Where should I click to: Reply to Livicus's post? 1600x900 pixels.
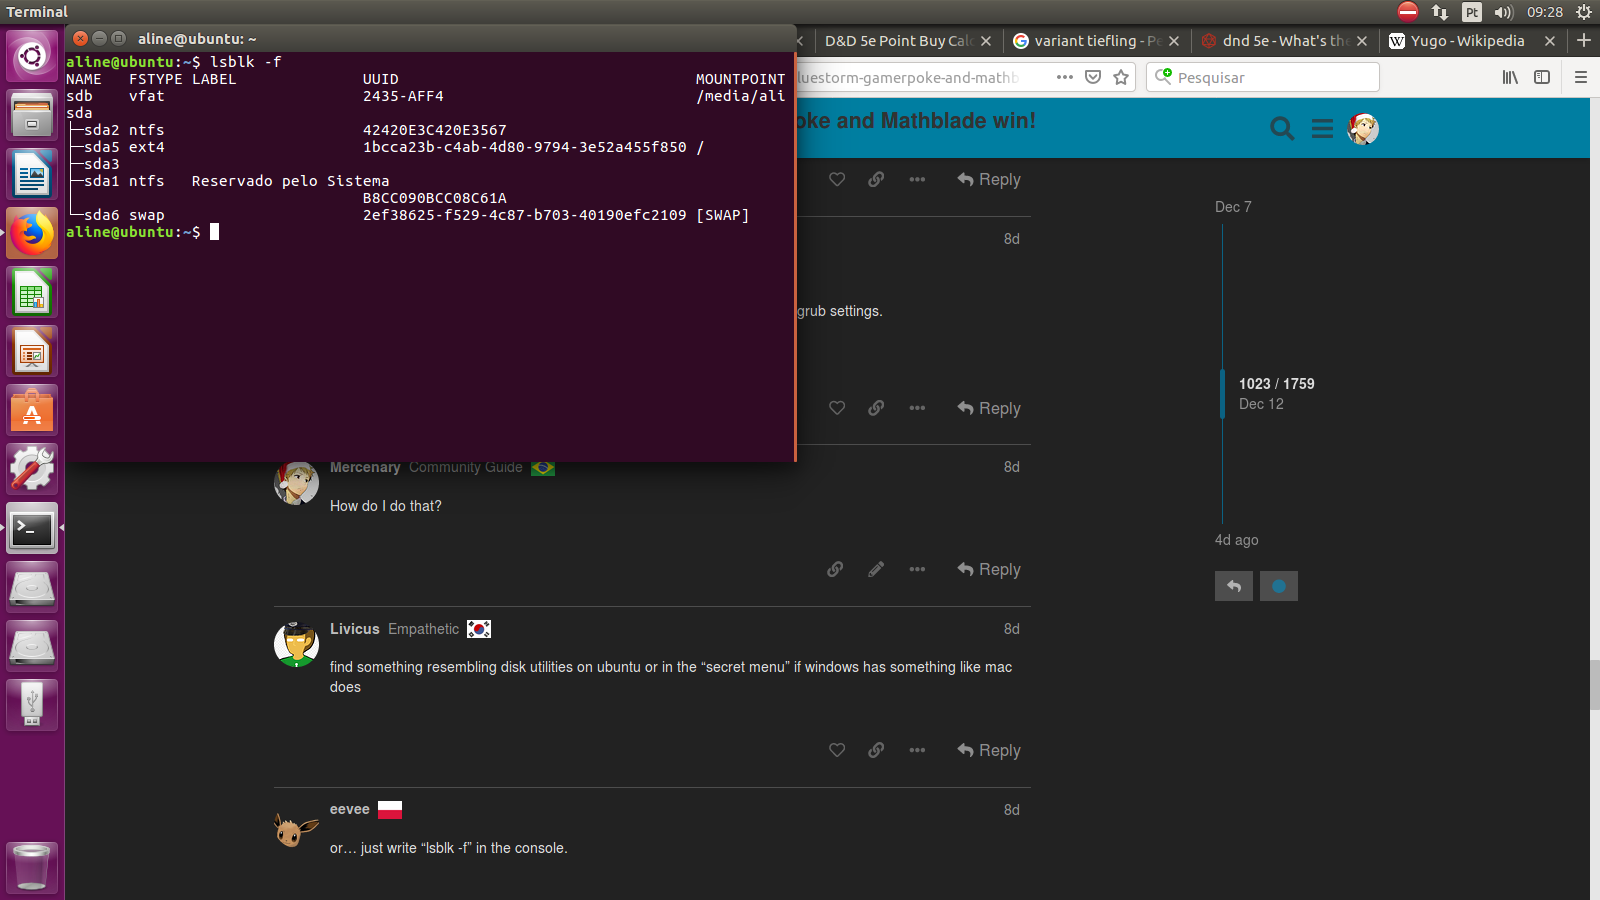[x=989, y=750]
